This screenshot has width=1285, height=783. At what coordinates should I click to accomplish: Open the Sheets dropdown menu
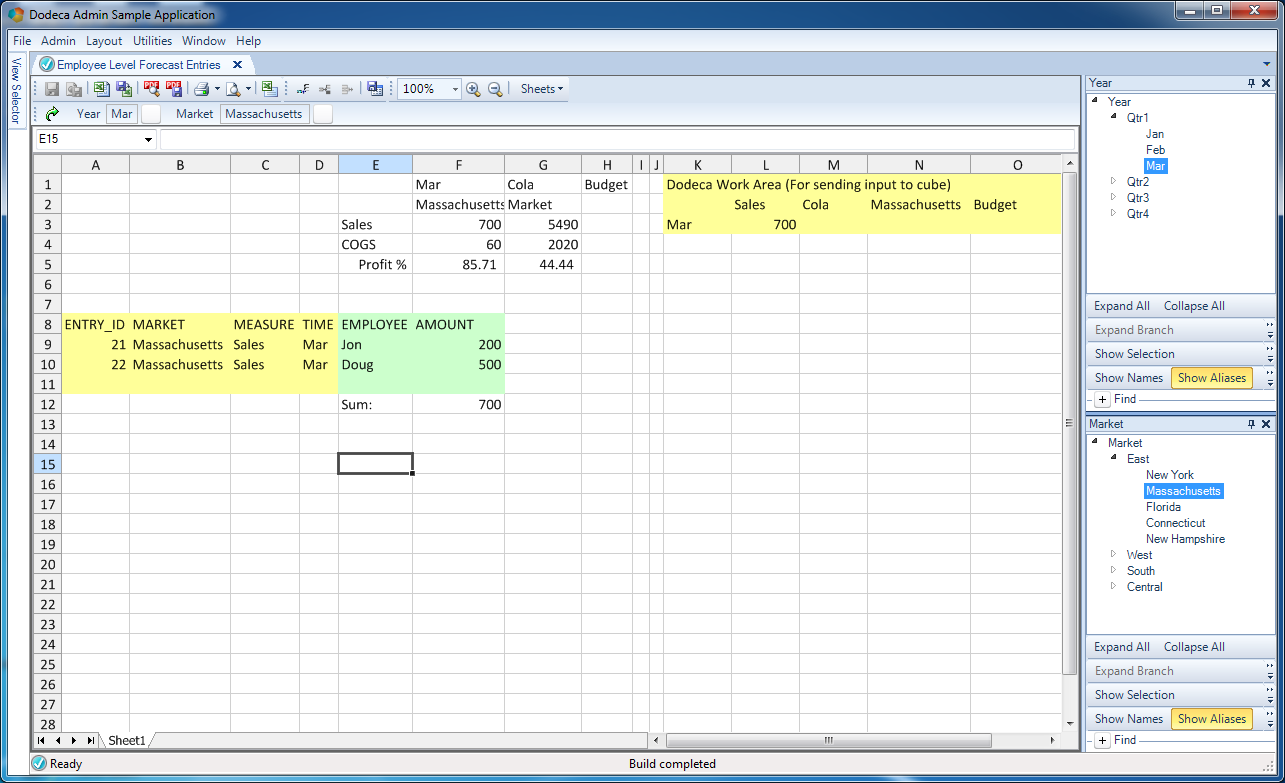(542, 89)
